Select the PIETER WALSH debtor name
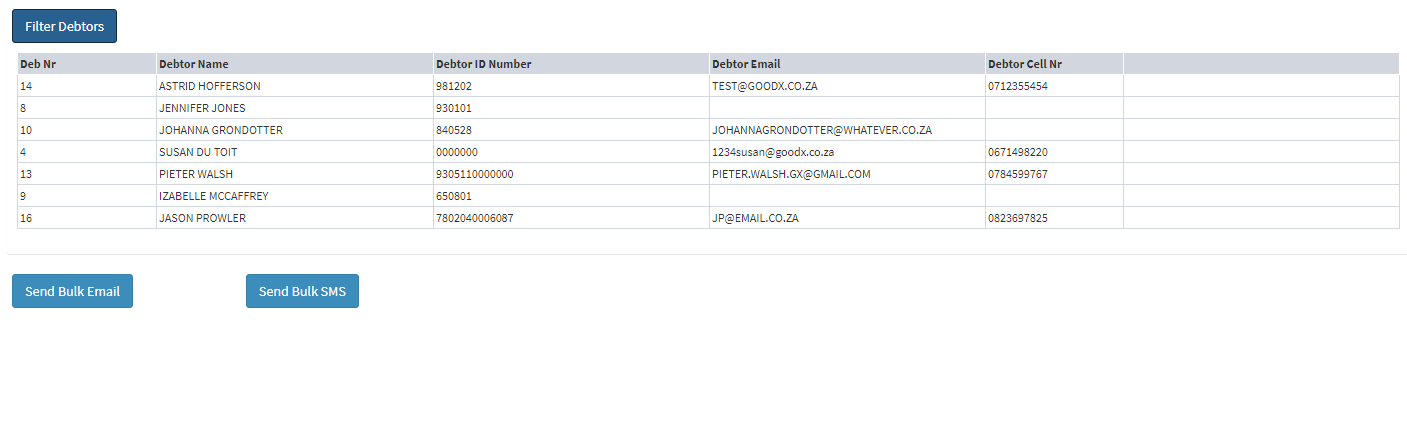The height and width of the screenshot is (421, 1407). click(x=196, y=174)
